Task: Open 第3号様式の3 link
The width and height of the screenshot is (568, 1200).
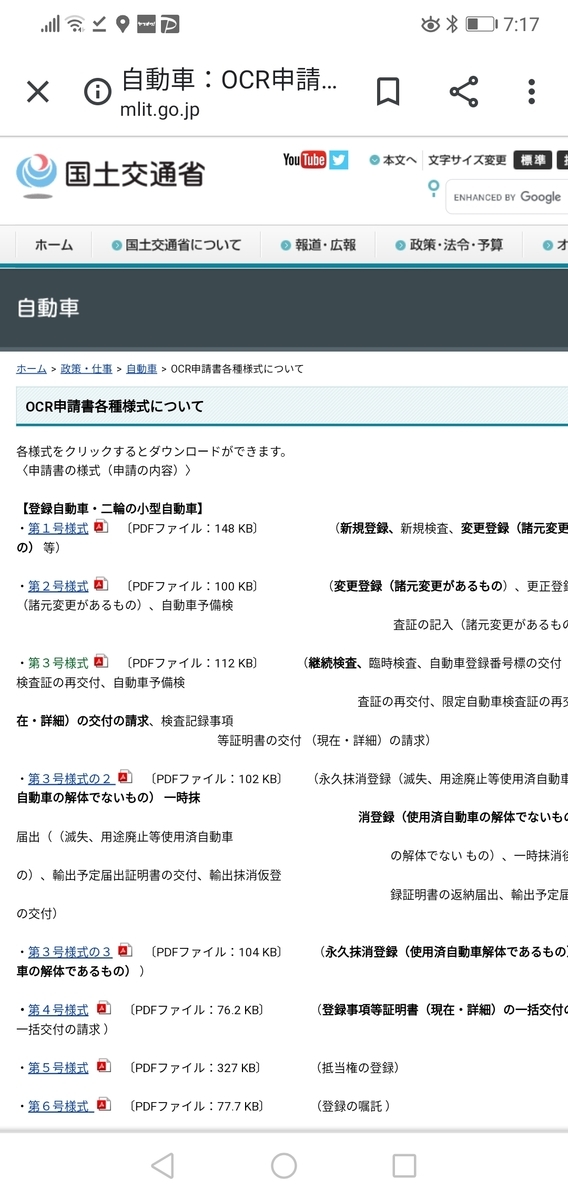Action: [70, 952]
